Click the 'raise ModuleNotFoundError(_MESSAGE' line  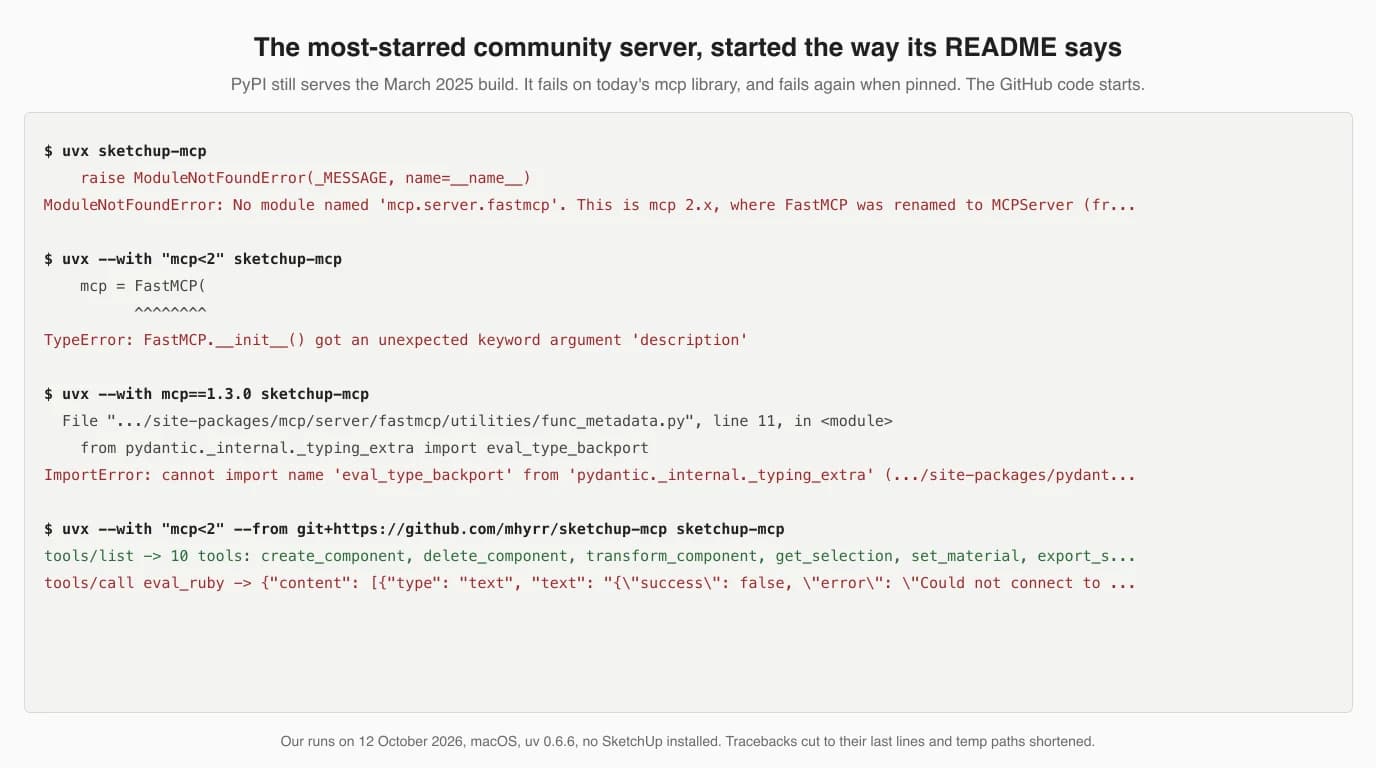point(305,178)
